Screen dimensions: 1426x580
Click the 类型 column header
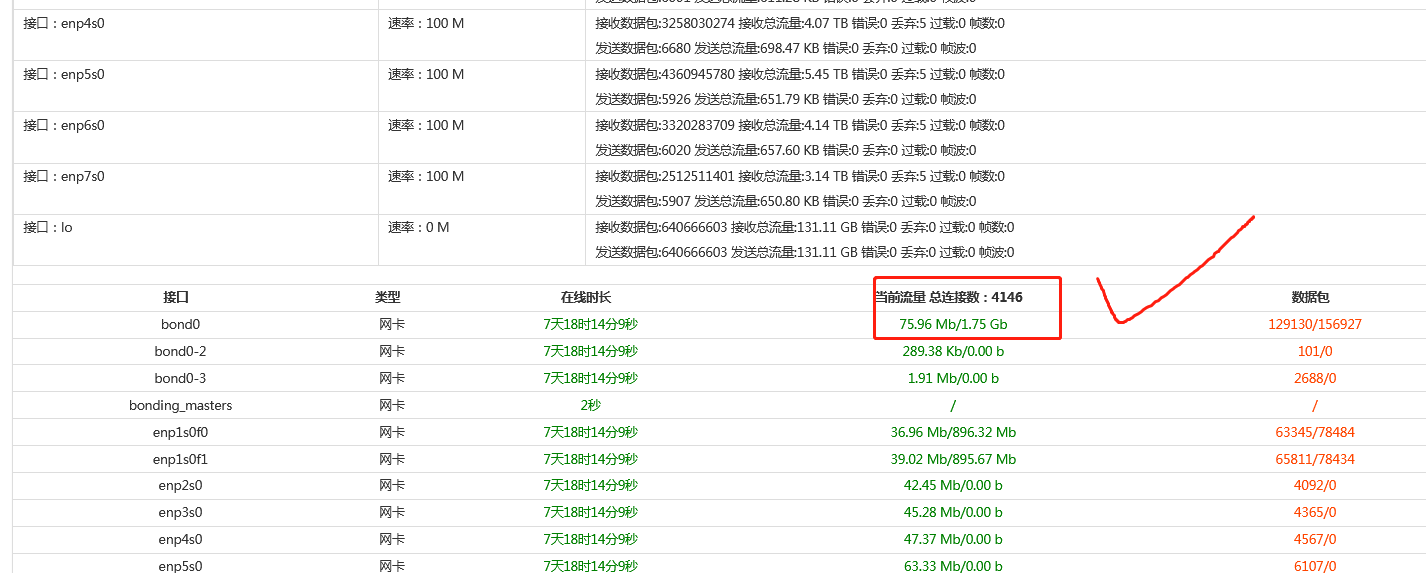click(x=388, y=298)
